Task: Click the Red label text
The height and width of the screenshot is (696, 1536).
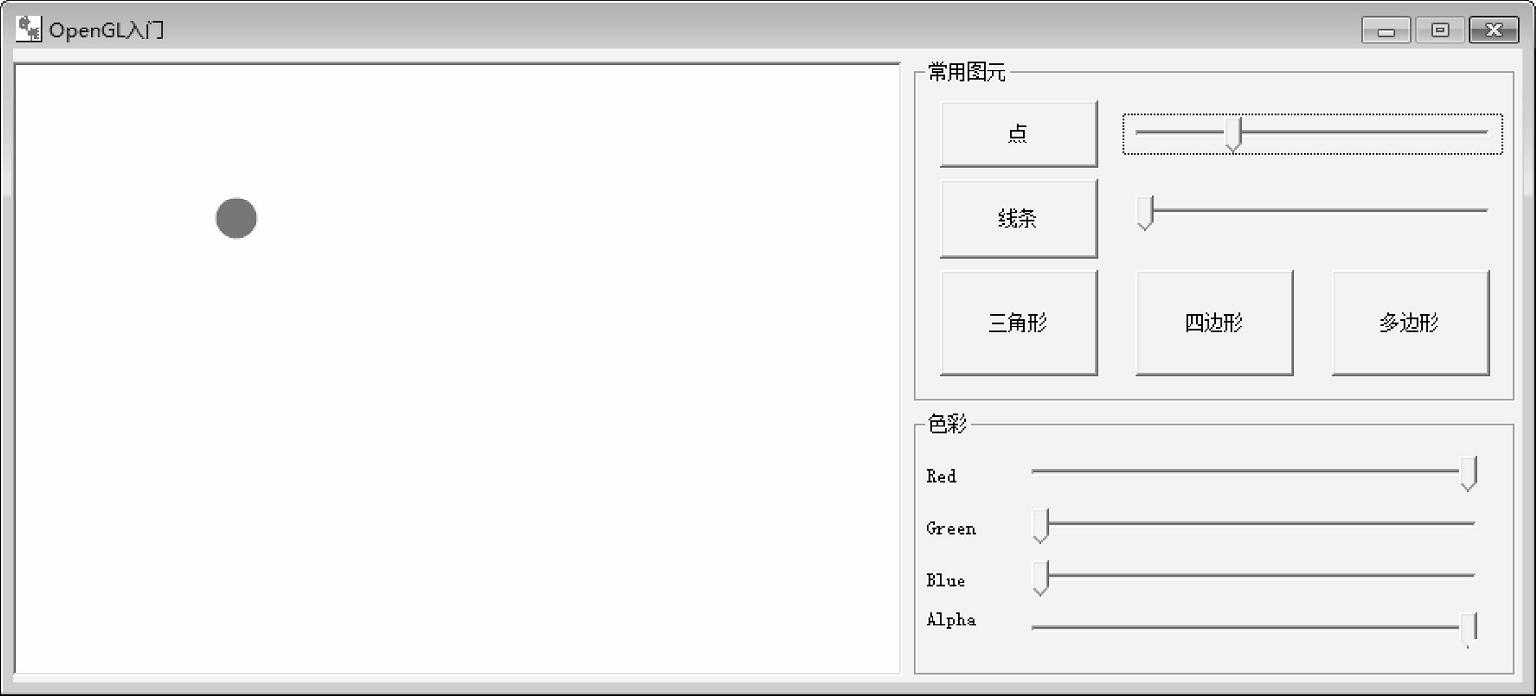Action: coord(941,476)
